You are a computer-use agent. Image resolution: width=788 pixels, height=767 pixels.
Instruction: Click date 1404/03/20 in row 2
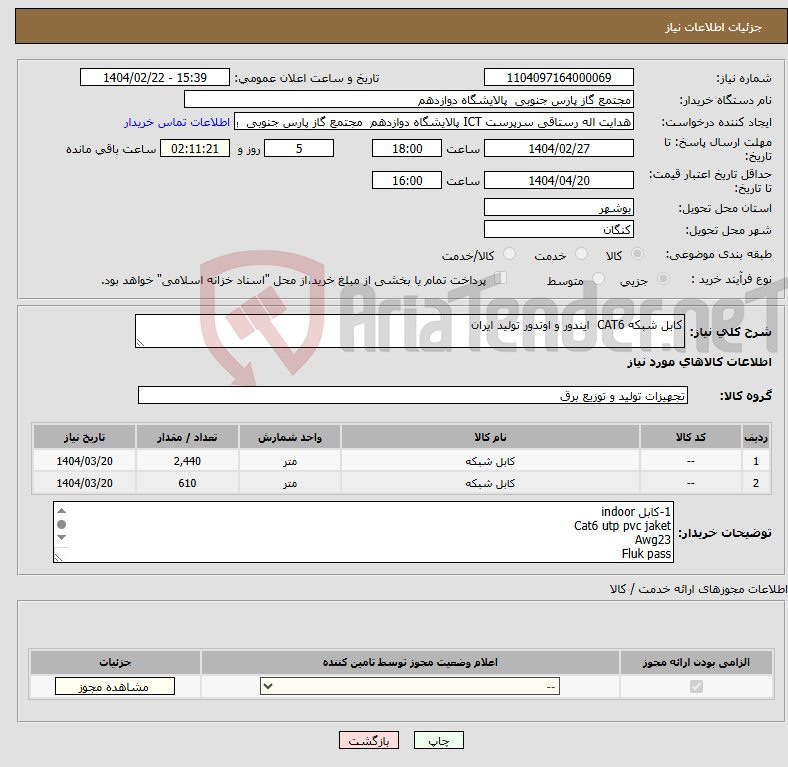coord(84,483)
